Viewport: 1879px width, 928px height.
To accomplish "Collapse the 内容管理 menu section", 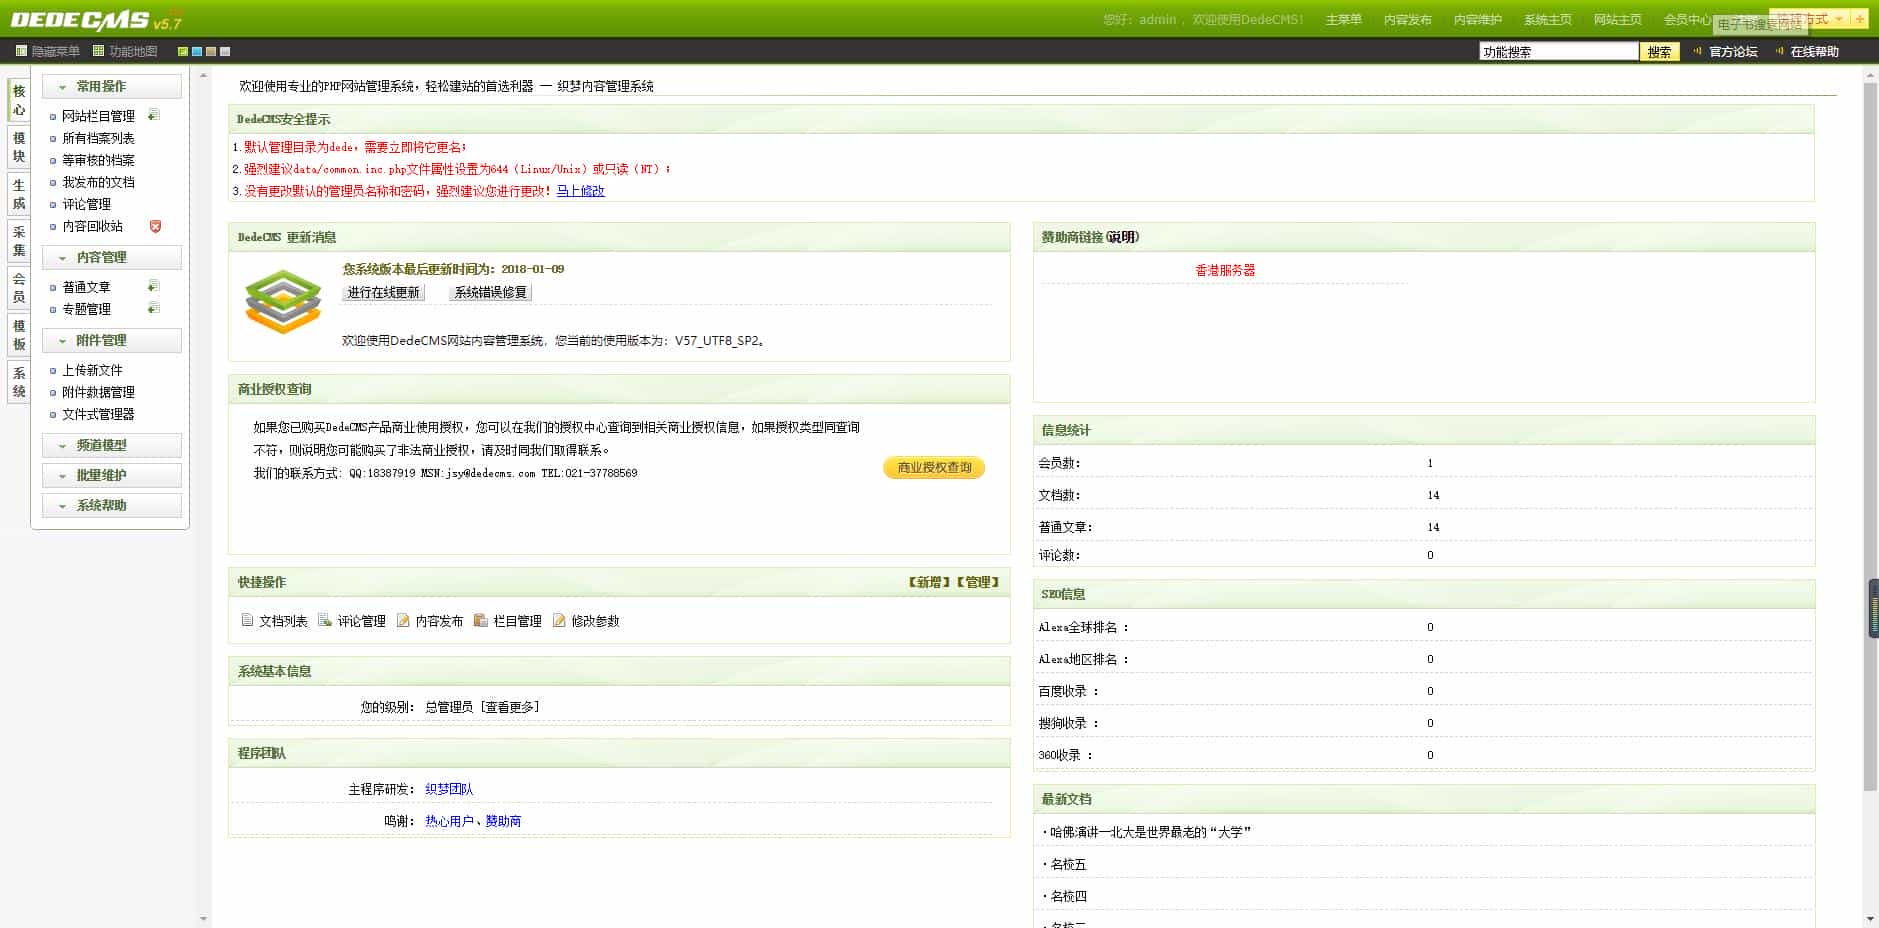I will 112,257.
